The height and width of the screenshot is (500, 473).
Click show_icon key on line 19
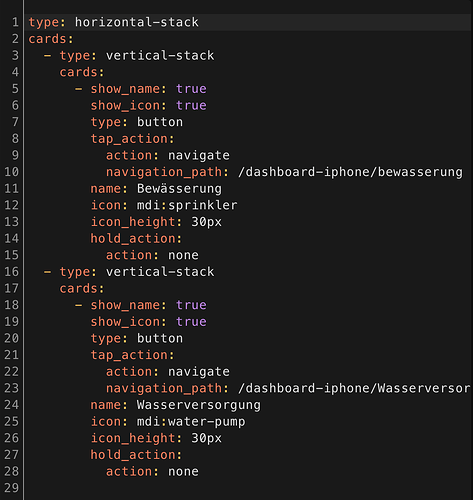tap(125, 322)
